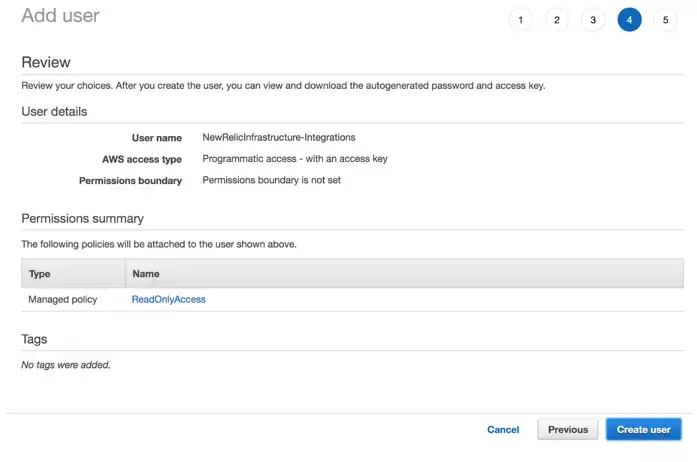697x462 pixels.
Task: Click the Tags section heading
Action: point(34,339)
